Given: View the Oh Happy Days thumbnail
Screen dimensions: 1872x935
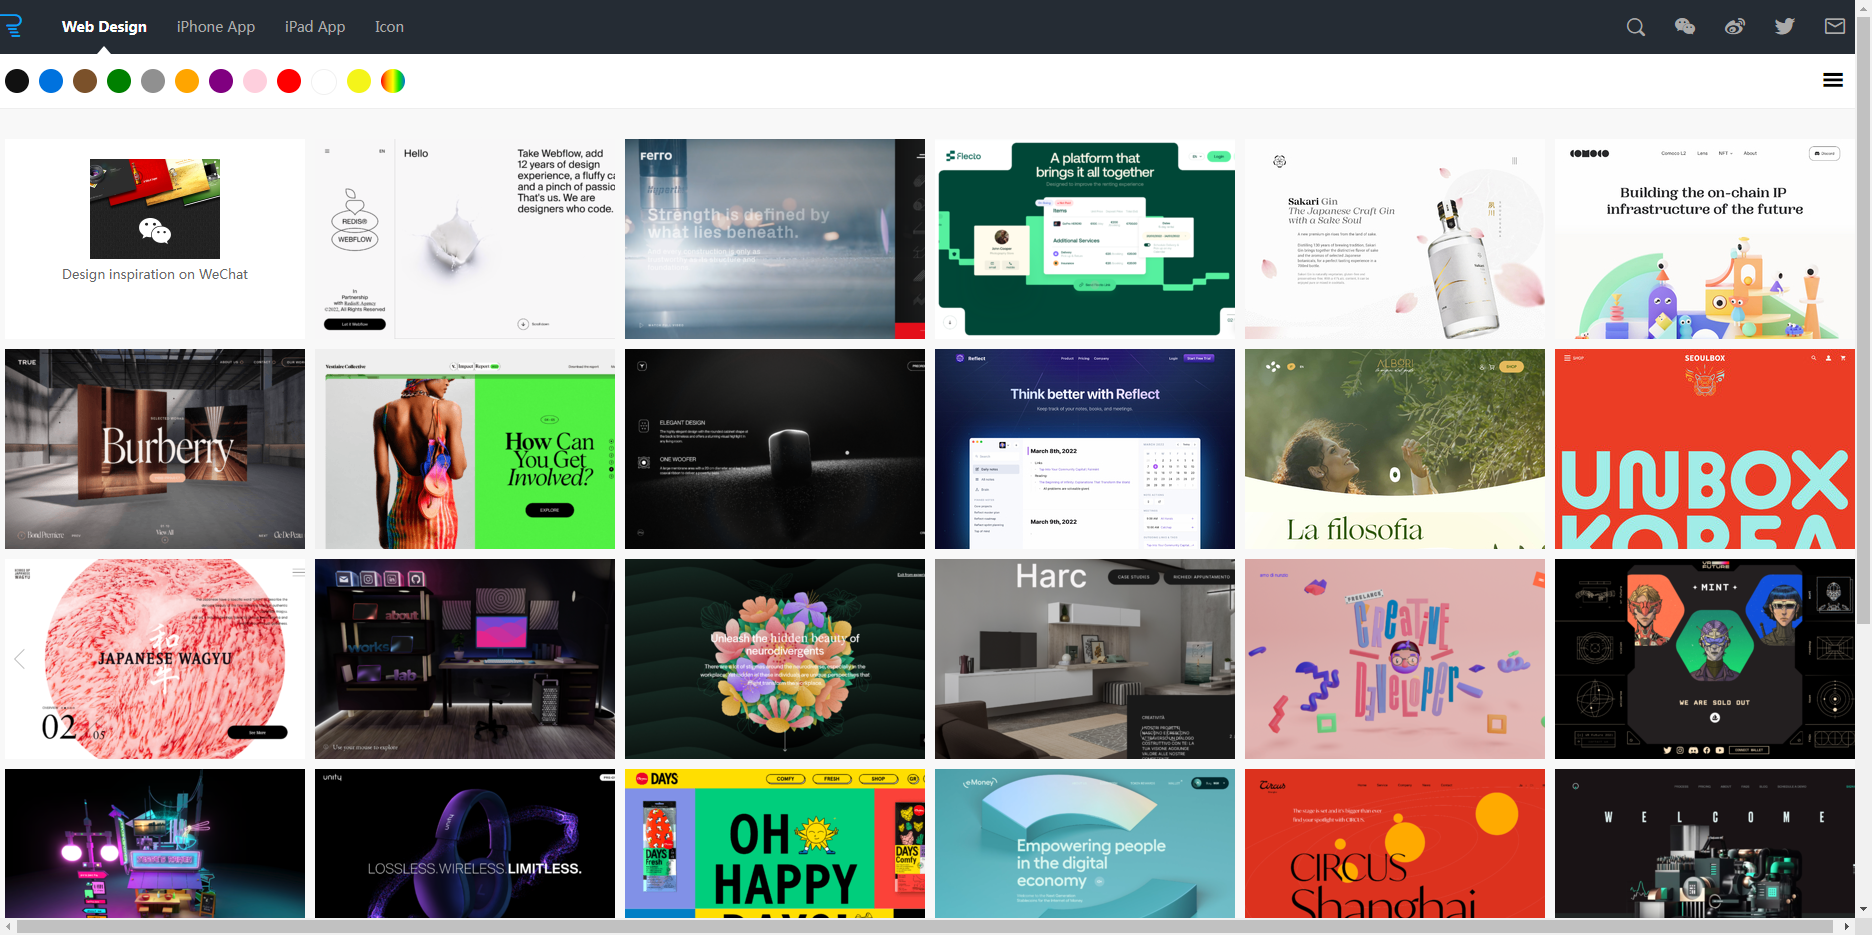Looking at the screenshot, I should tap(775, 843).
